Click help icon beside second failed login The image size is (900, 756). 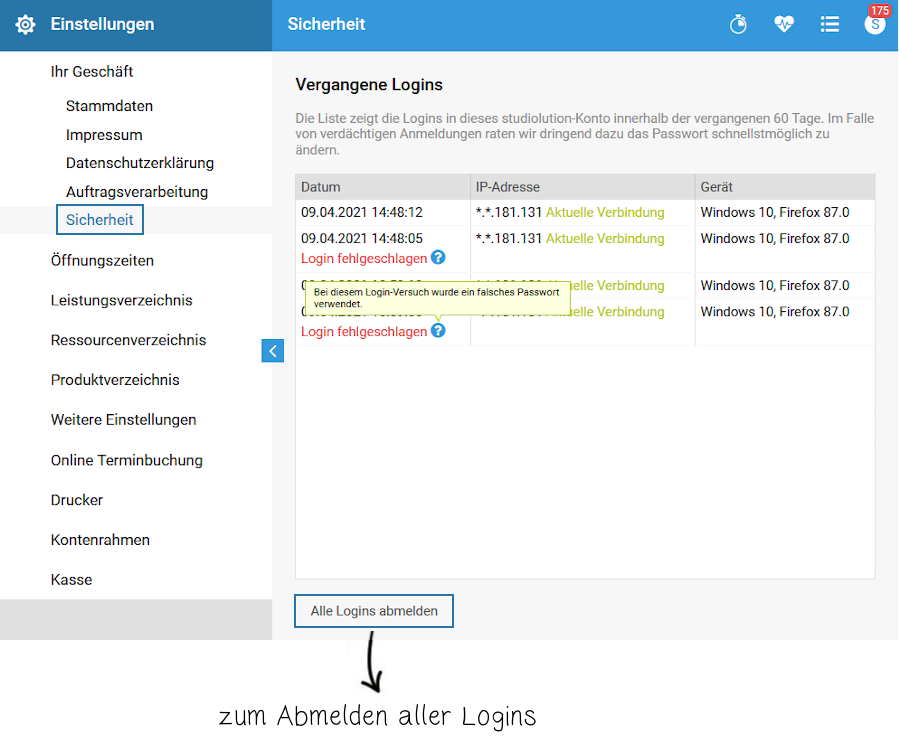tap(438, 331)
